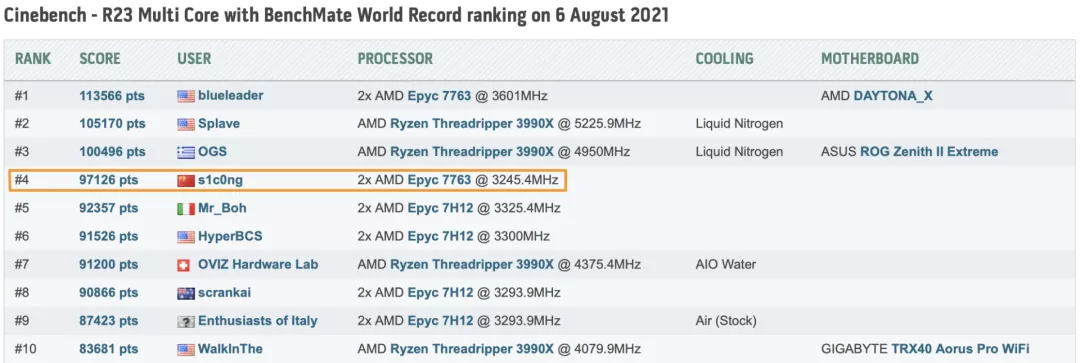Open the DAYTONA_X motherboard link
The height and width of the screenshot is (363, 1080).
[x=893, y=96]
